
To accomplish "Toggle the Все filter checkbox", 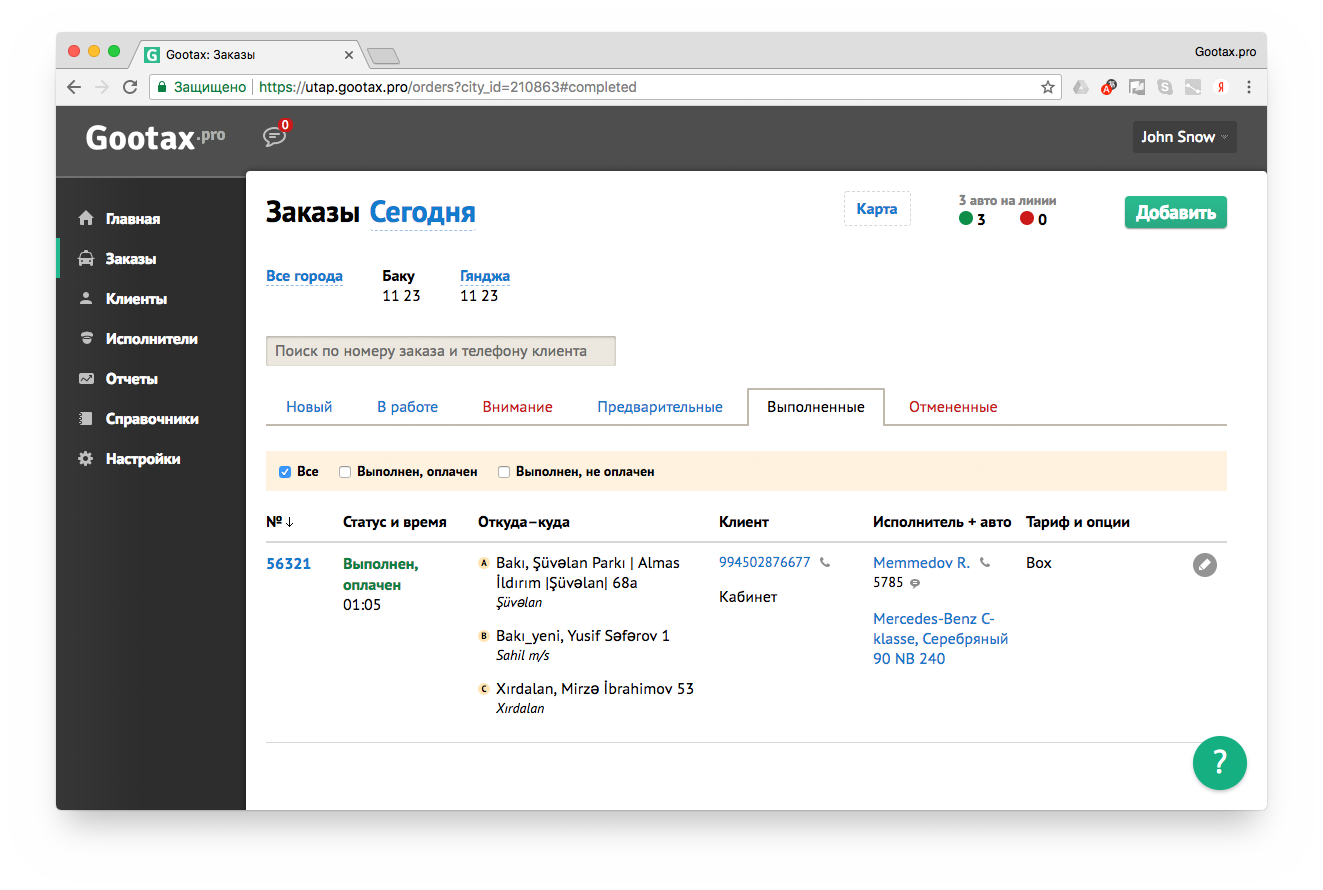I will pyautogui.click(x=285, y=472).
